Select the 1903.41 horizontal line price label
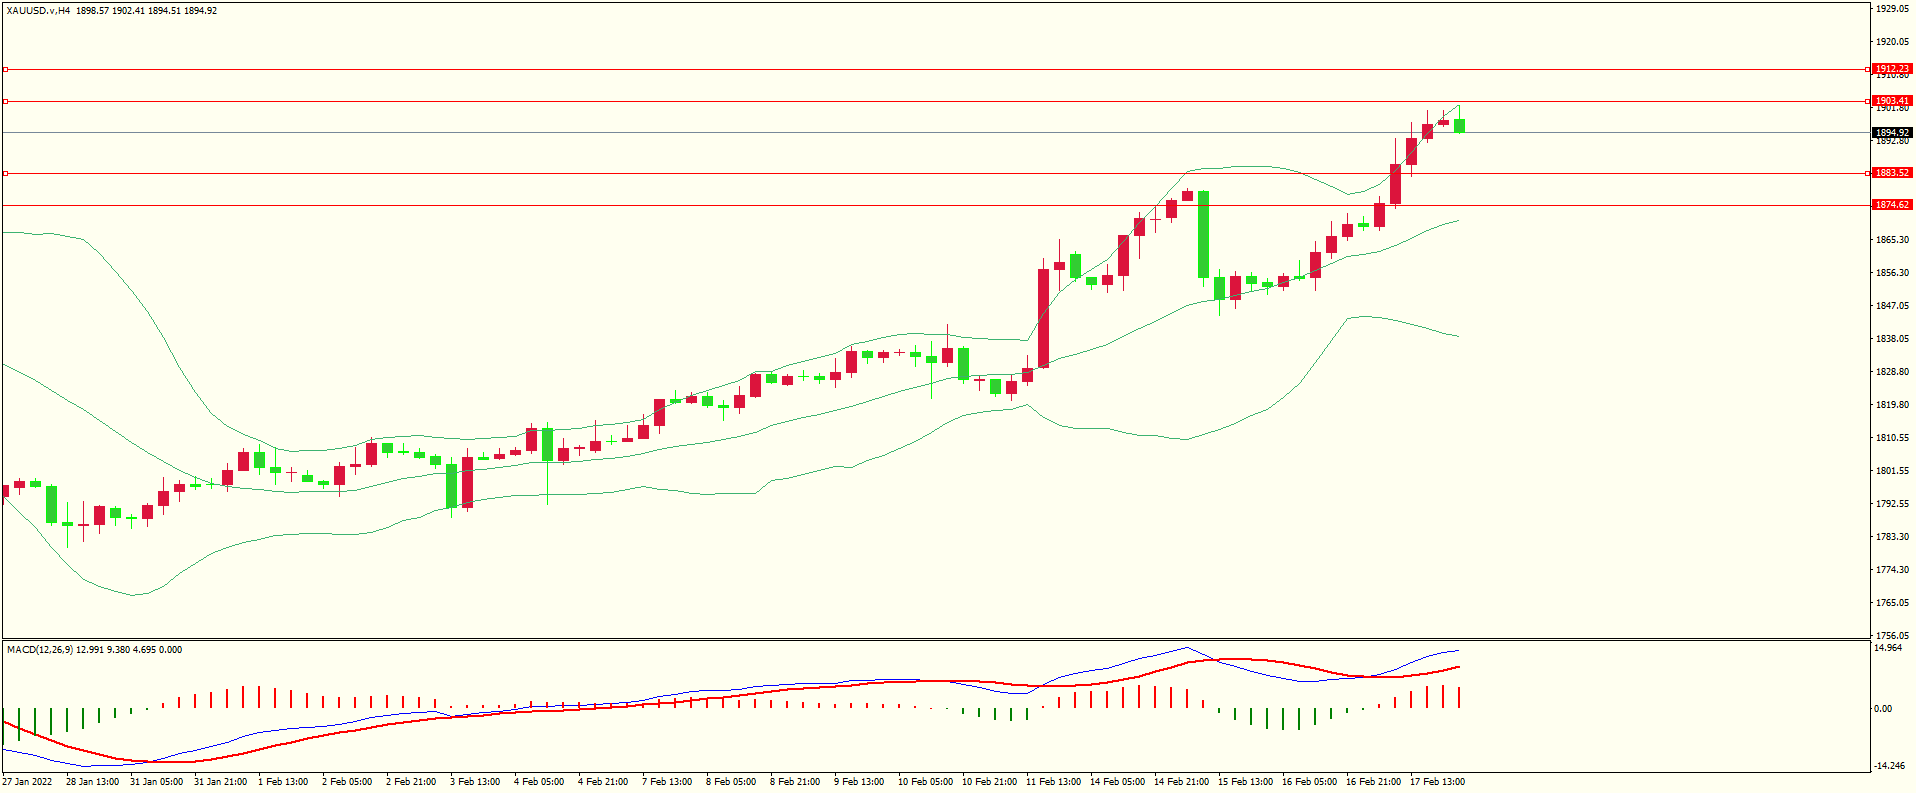 1892,101
